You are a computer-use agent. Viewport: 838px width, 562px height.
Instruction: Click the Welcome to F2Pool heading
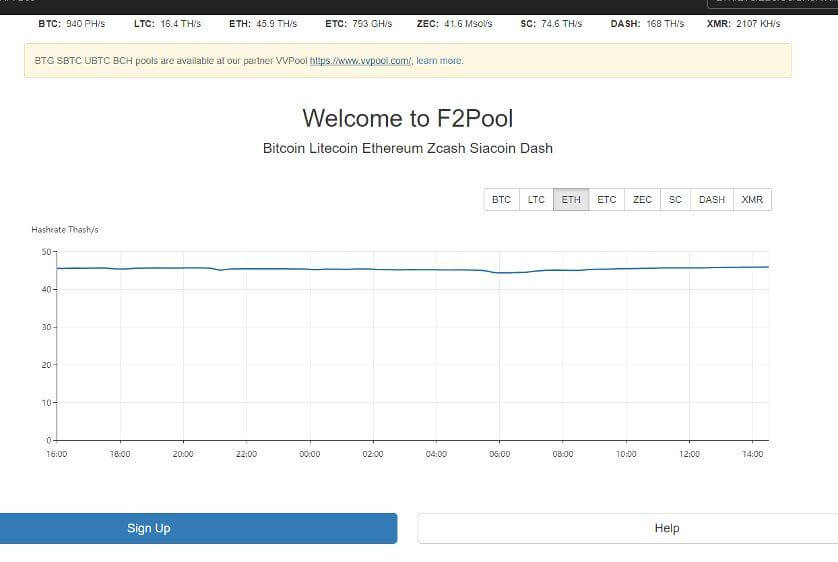tap(408, 119)
